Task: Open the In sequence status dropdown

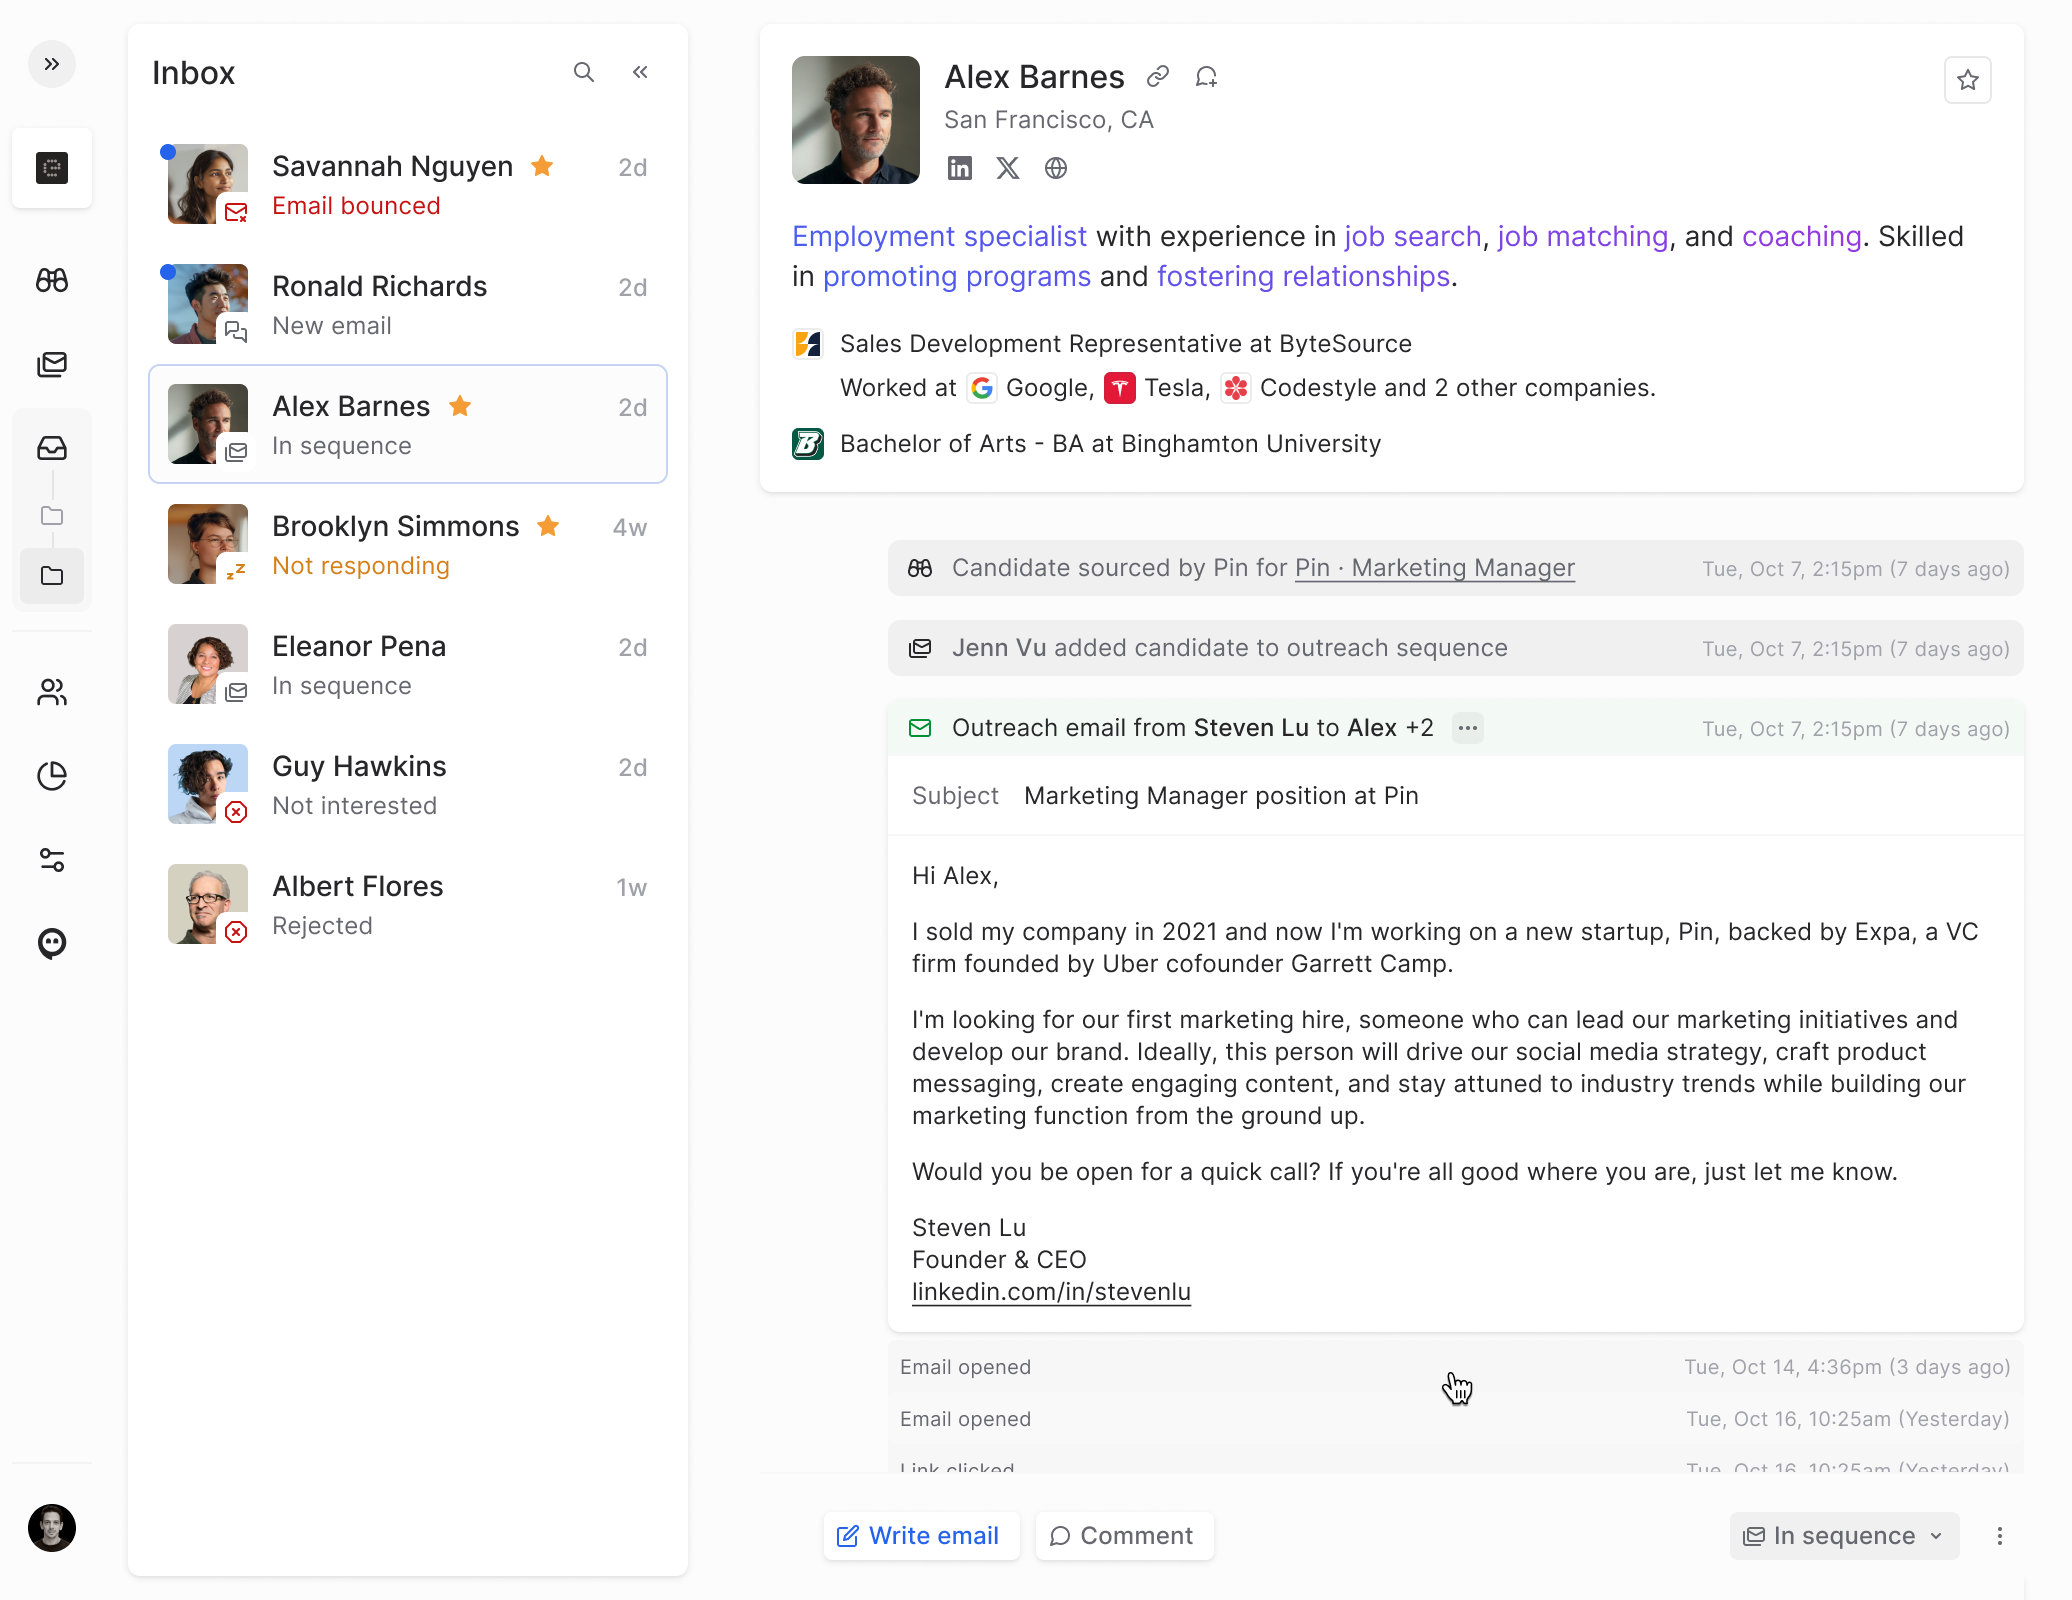Action: pyautogui.click(x=1844, y=1536)
